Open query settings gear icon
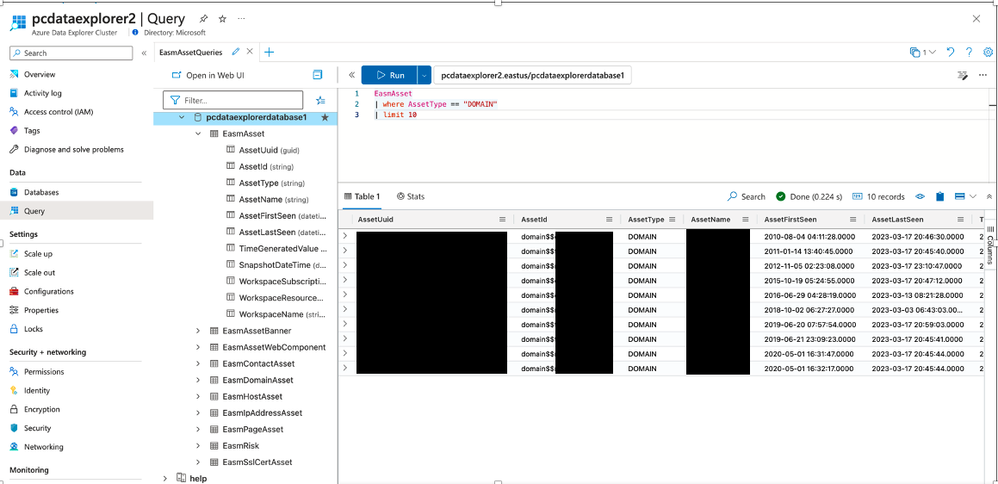Image resolution: width=998 pixels, height=484 pixels. (x=988, y=52)
